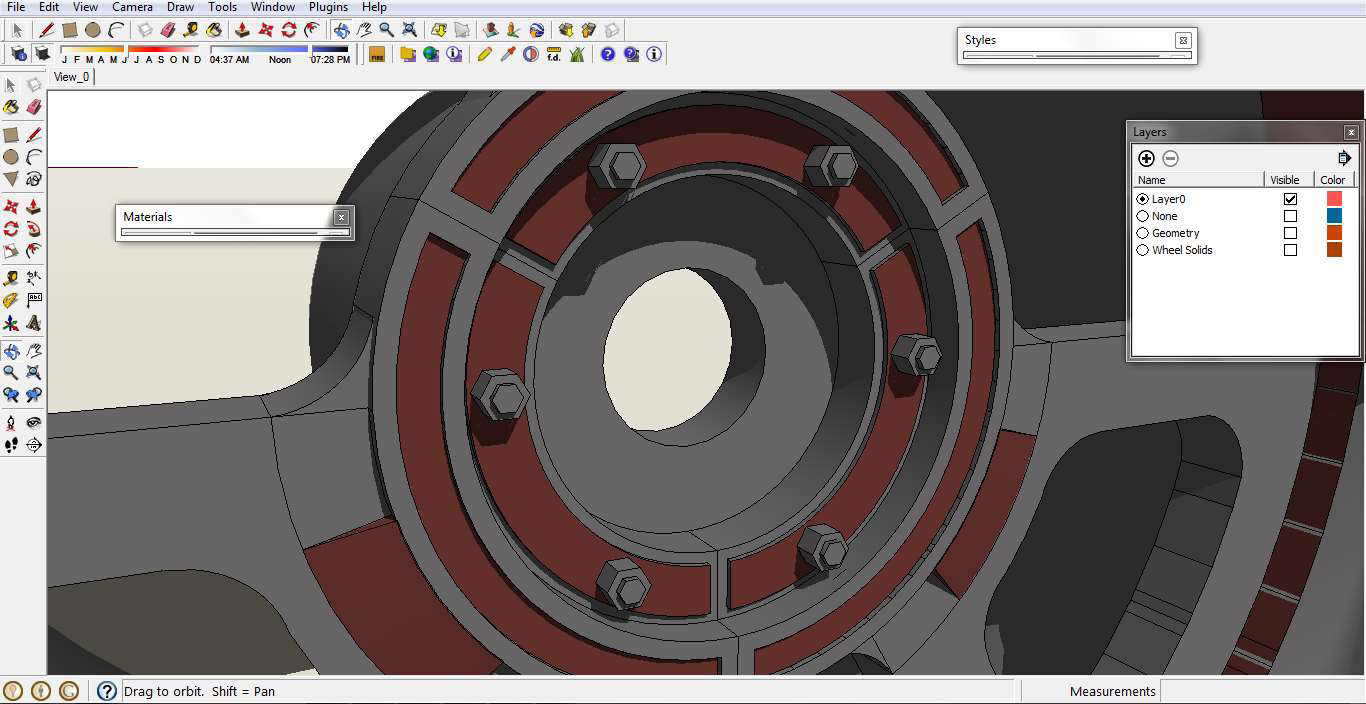1366x704 pixels.
Task: Select the Dimension tool
Action: (34, 277)
